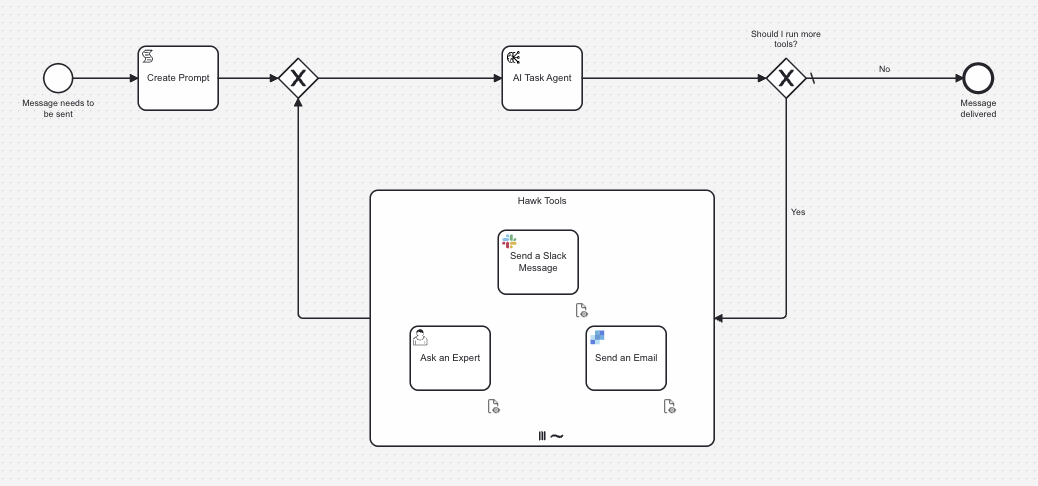Click data object icon below Slack task
1038x486 pixels.
pos(582,310)
